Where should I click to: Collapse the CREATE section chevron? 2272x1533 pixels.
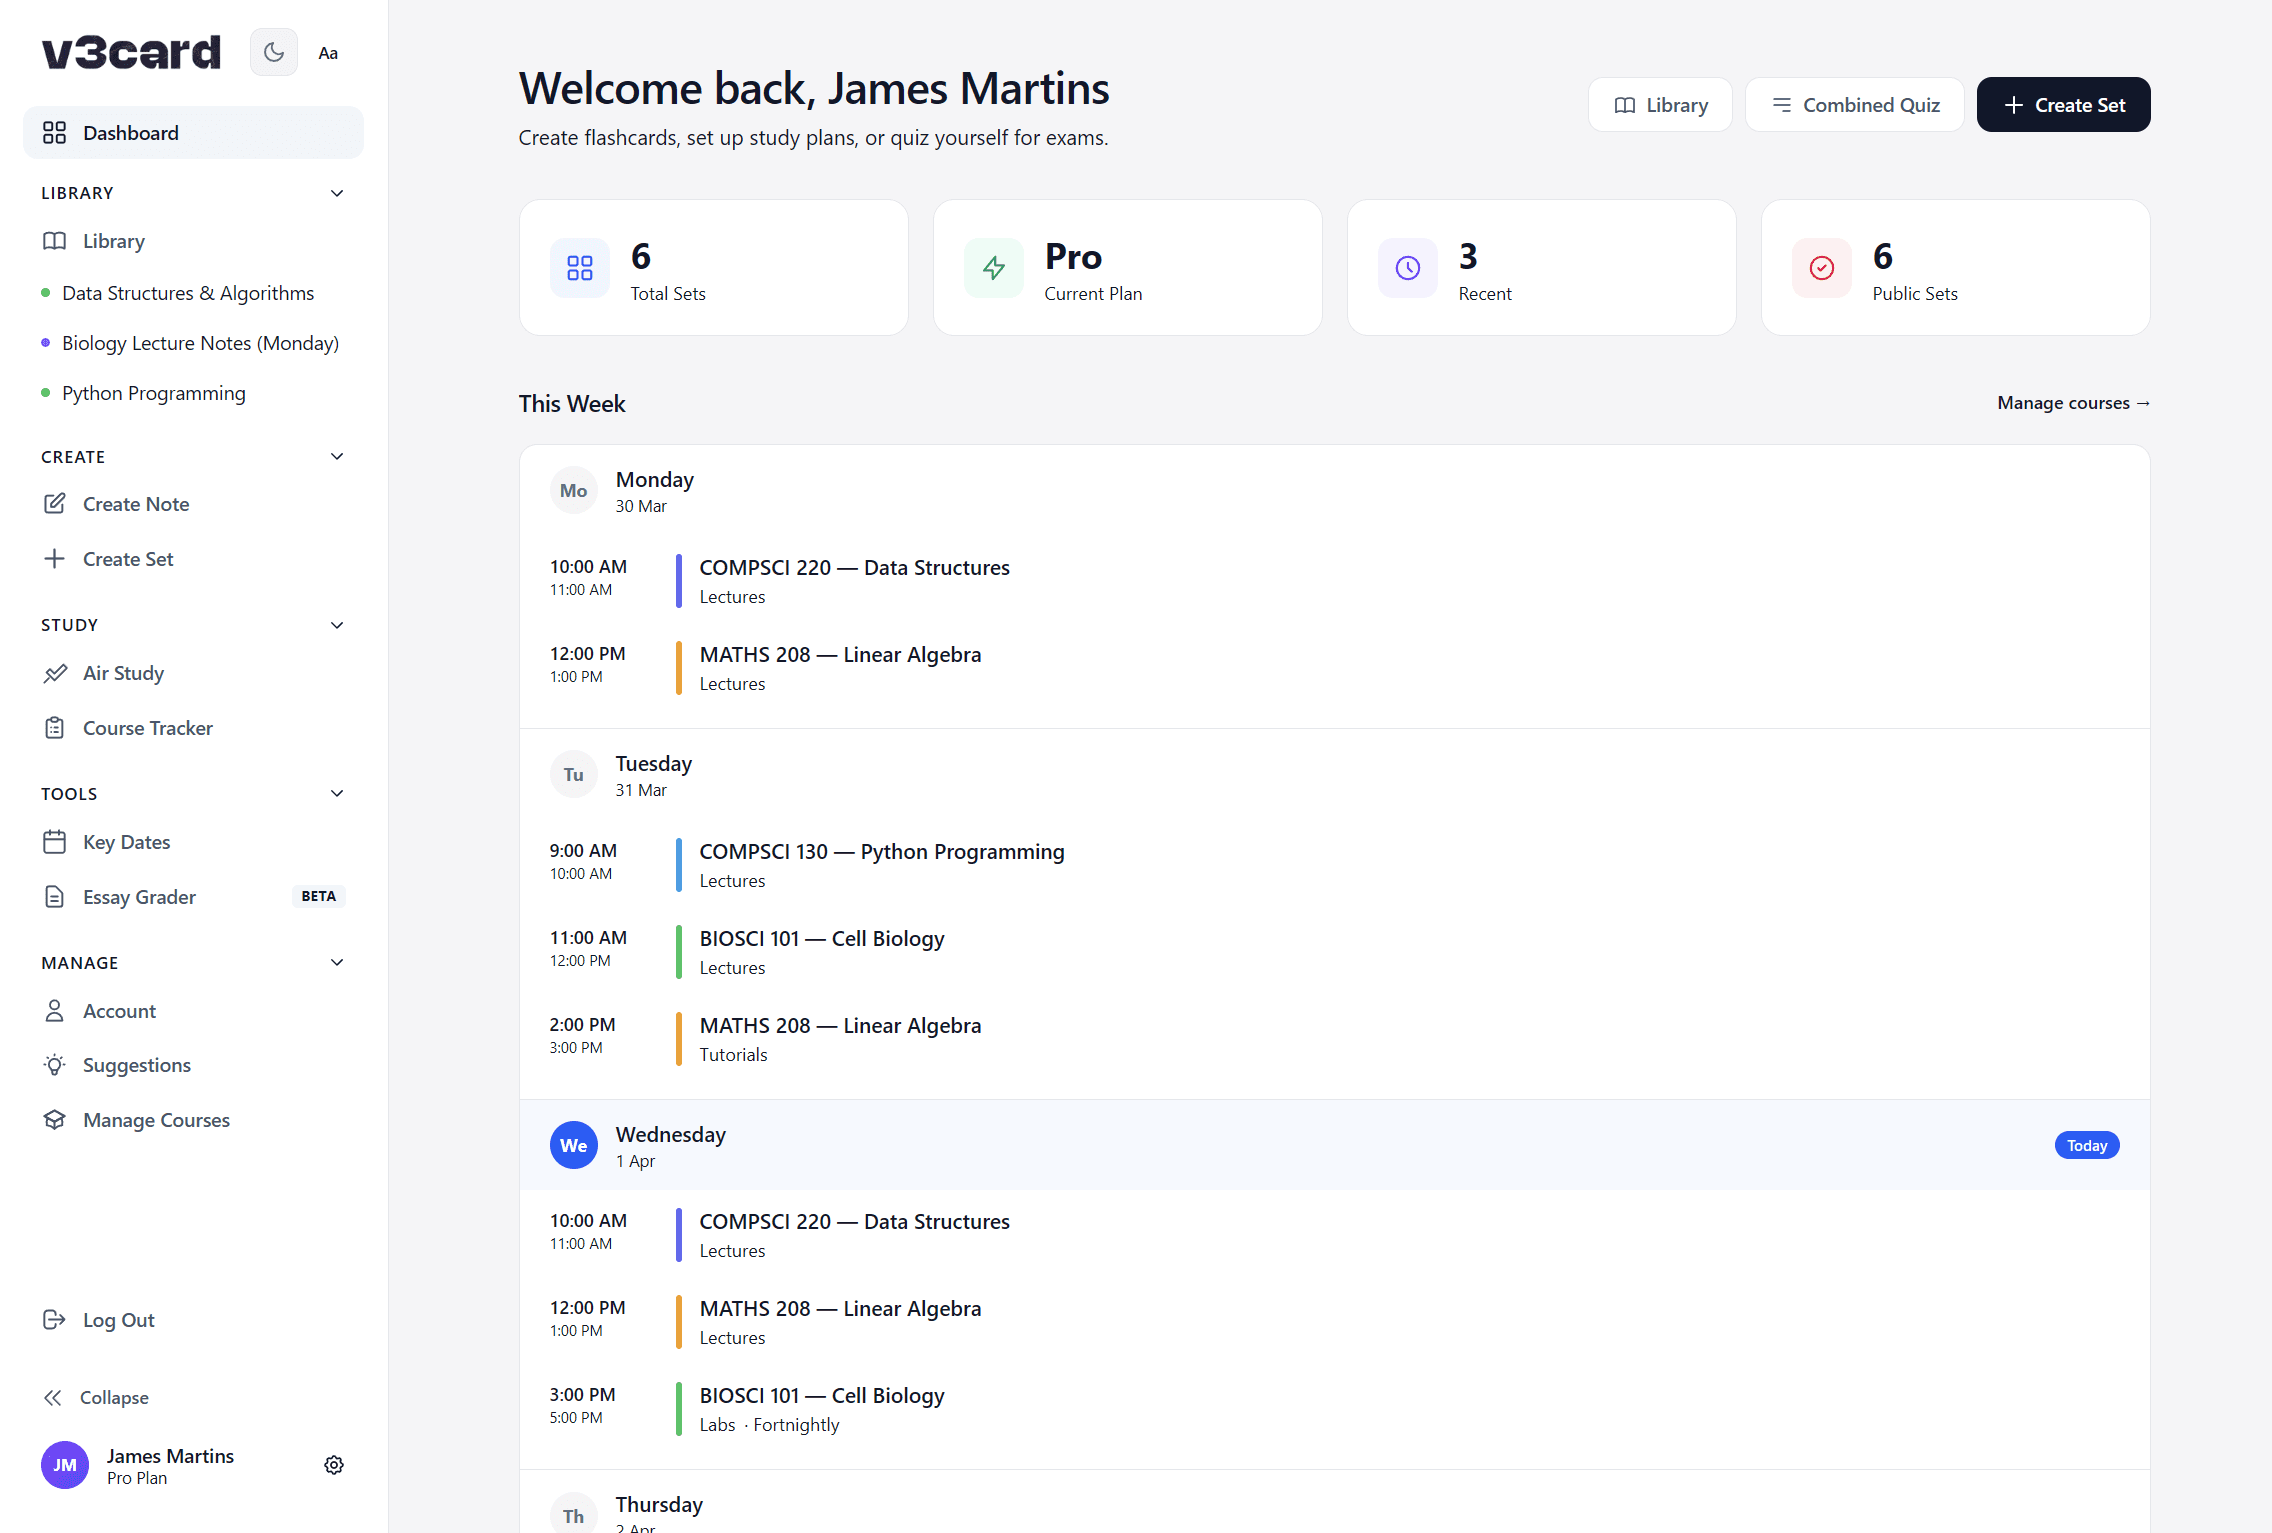336,456
